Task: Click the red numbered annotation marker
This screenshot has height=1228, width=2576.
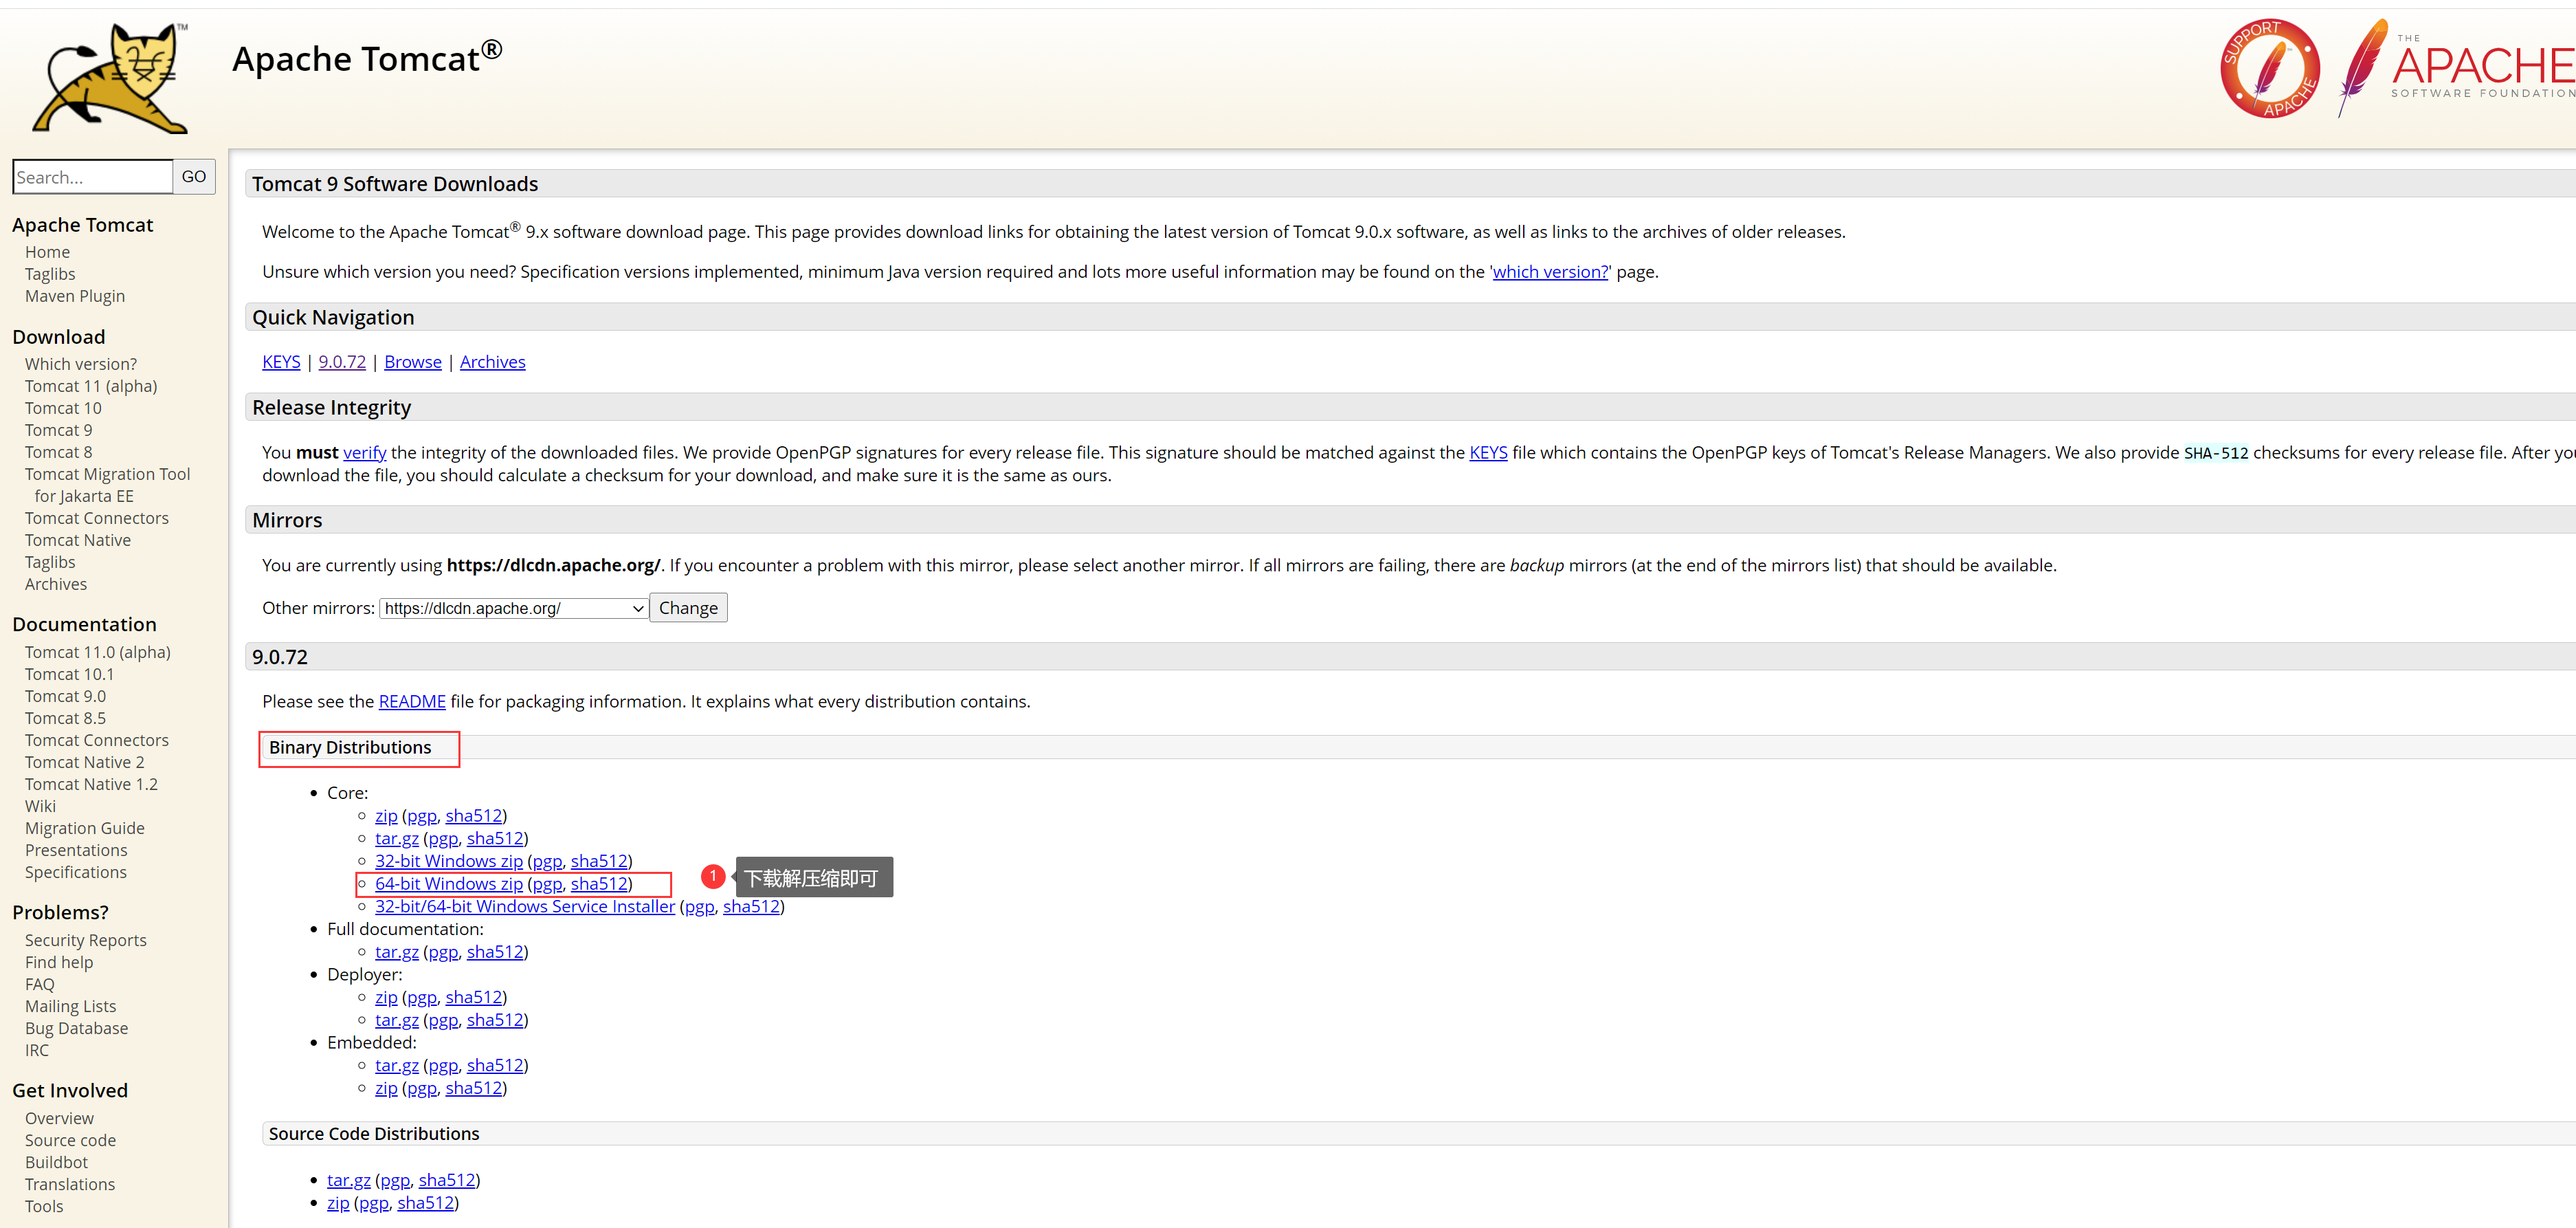Action: [712, 877]
